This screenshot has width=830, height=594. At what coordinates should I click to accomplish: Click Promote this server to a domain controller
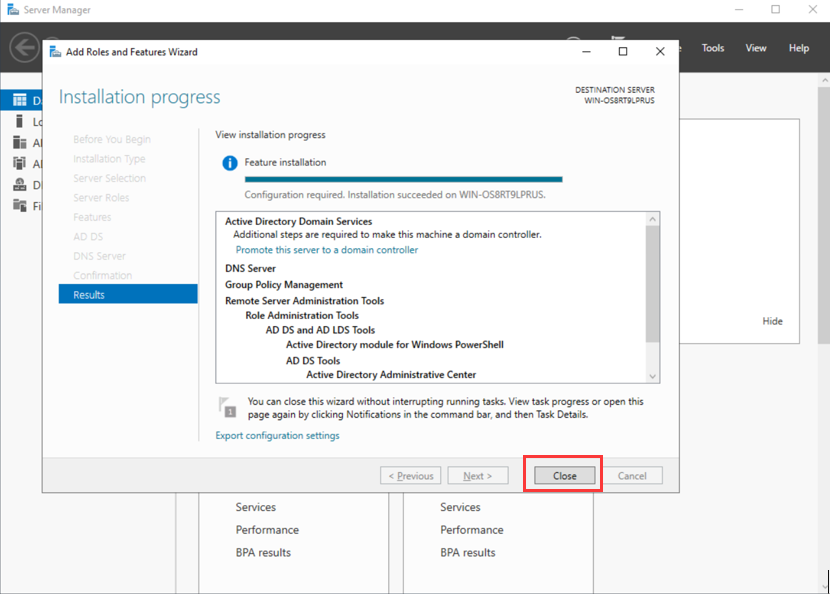pos(327,250)
